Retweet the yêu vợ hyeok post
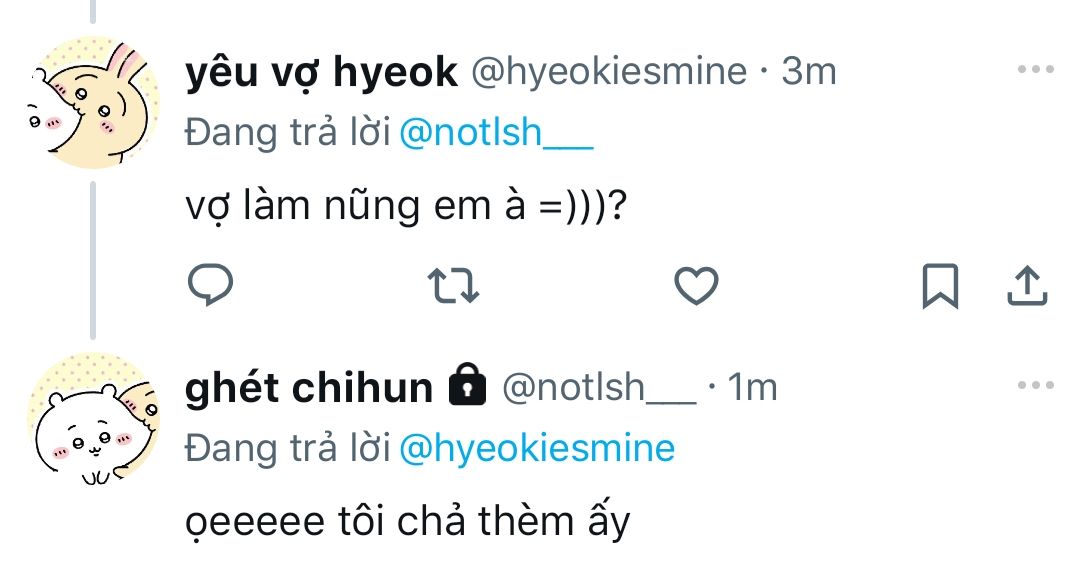The width and height of the screenshot is (1080, 568). (454, 287)
